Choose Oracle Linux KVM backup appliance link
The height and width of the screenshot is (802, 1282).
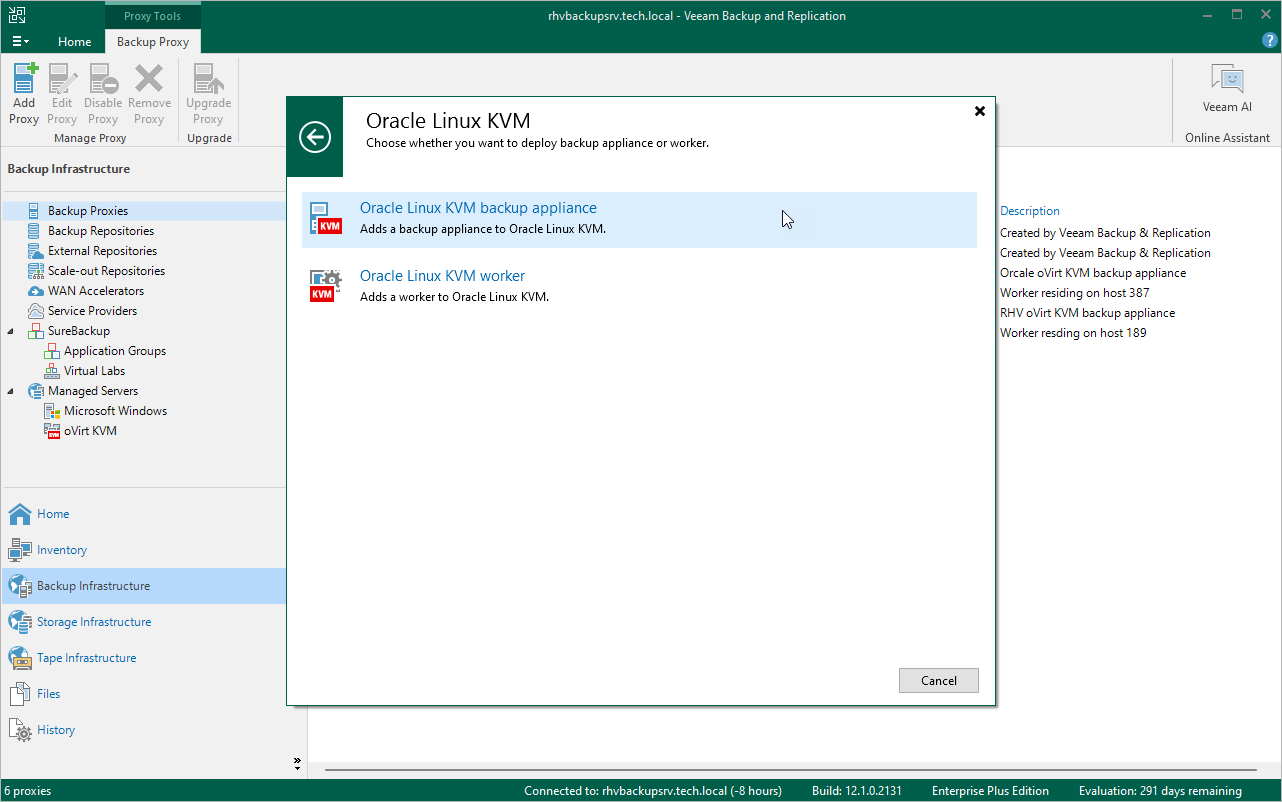[x=478, y=208]
